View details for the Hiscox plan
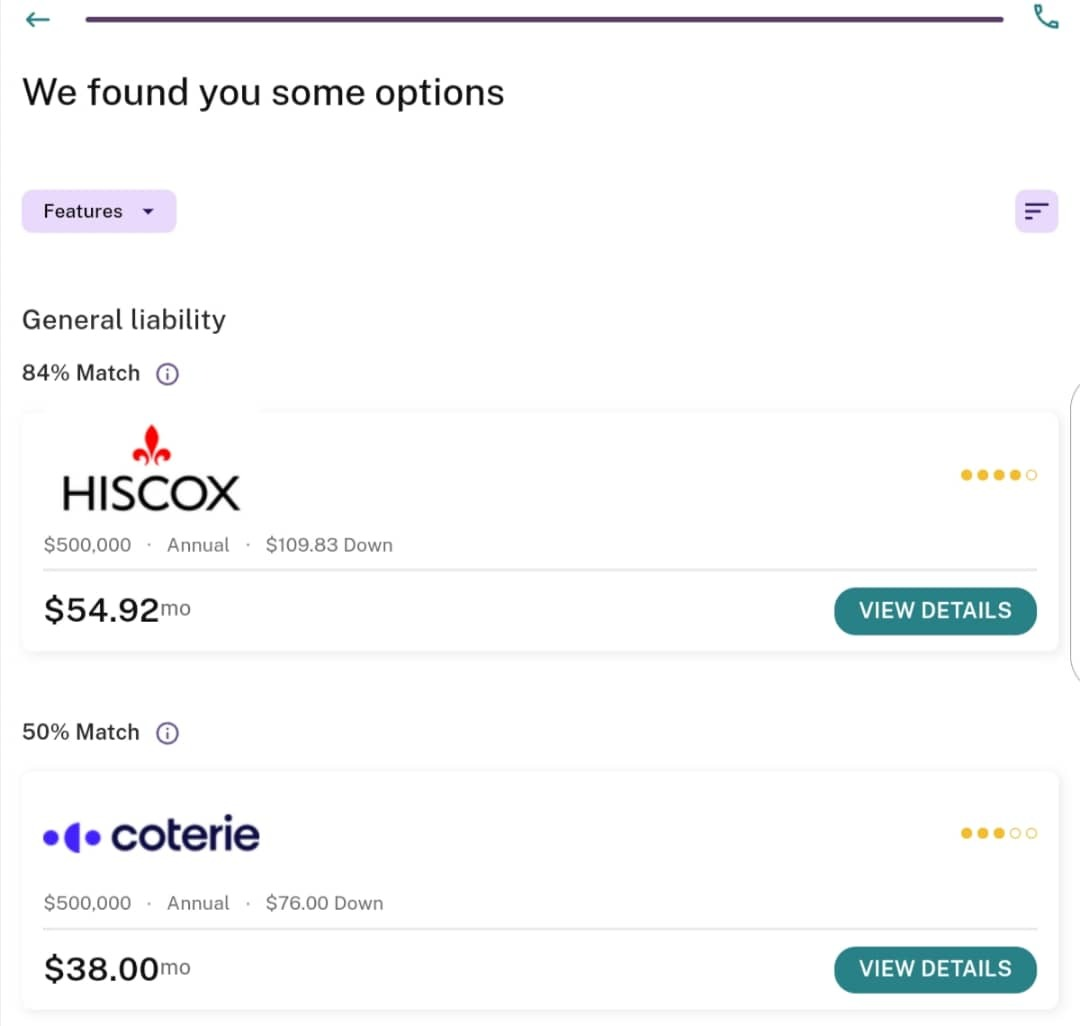Screen dimensions: 1080x1026 pos(935,611)
